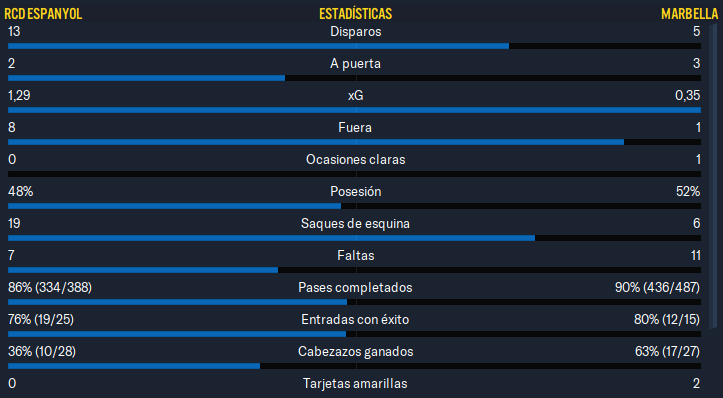Click the Posesión stat label
This screenshot has width=723, height=398.
coord(356,191)
